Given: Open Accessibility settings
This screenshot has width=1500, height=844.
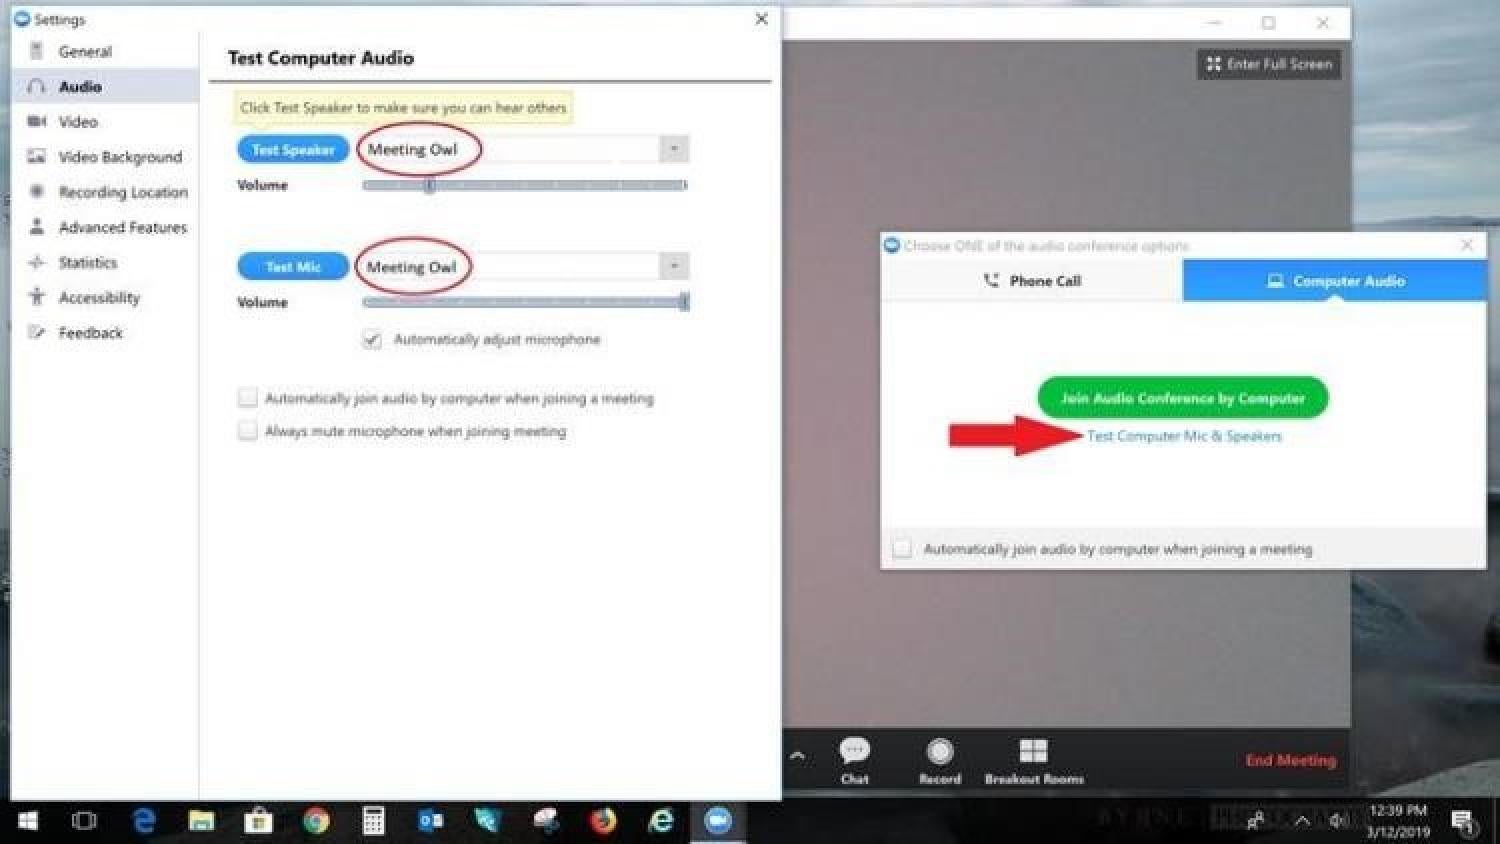Looking at the screenshot, I should click(105, 297).
